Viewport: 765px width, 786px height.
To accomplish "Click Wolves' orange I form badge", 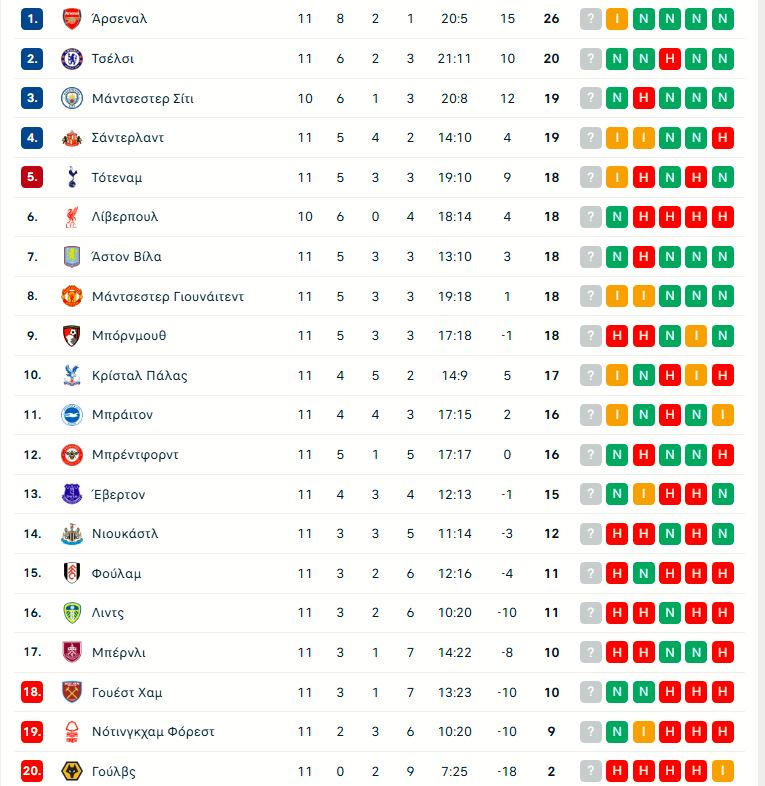I will point(722,771).
